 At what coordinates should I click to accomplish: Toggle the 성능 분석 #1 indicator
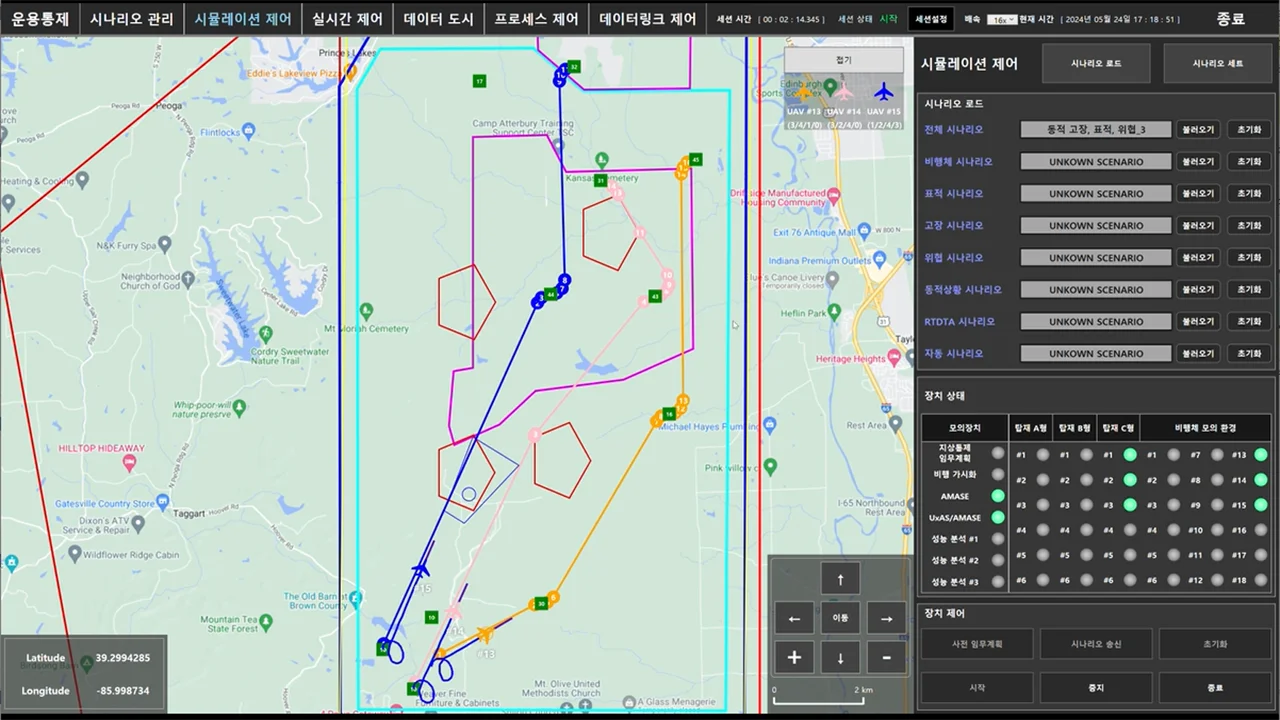997,539
